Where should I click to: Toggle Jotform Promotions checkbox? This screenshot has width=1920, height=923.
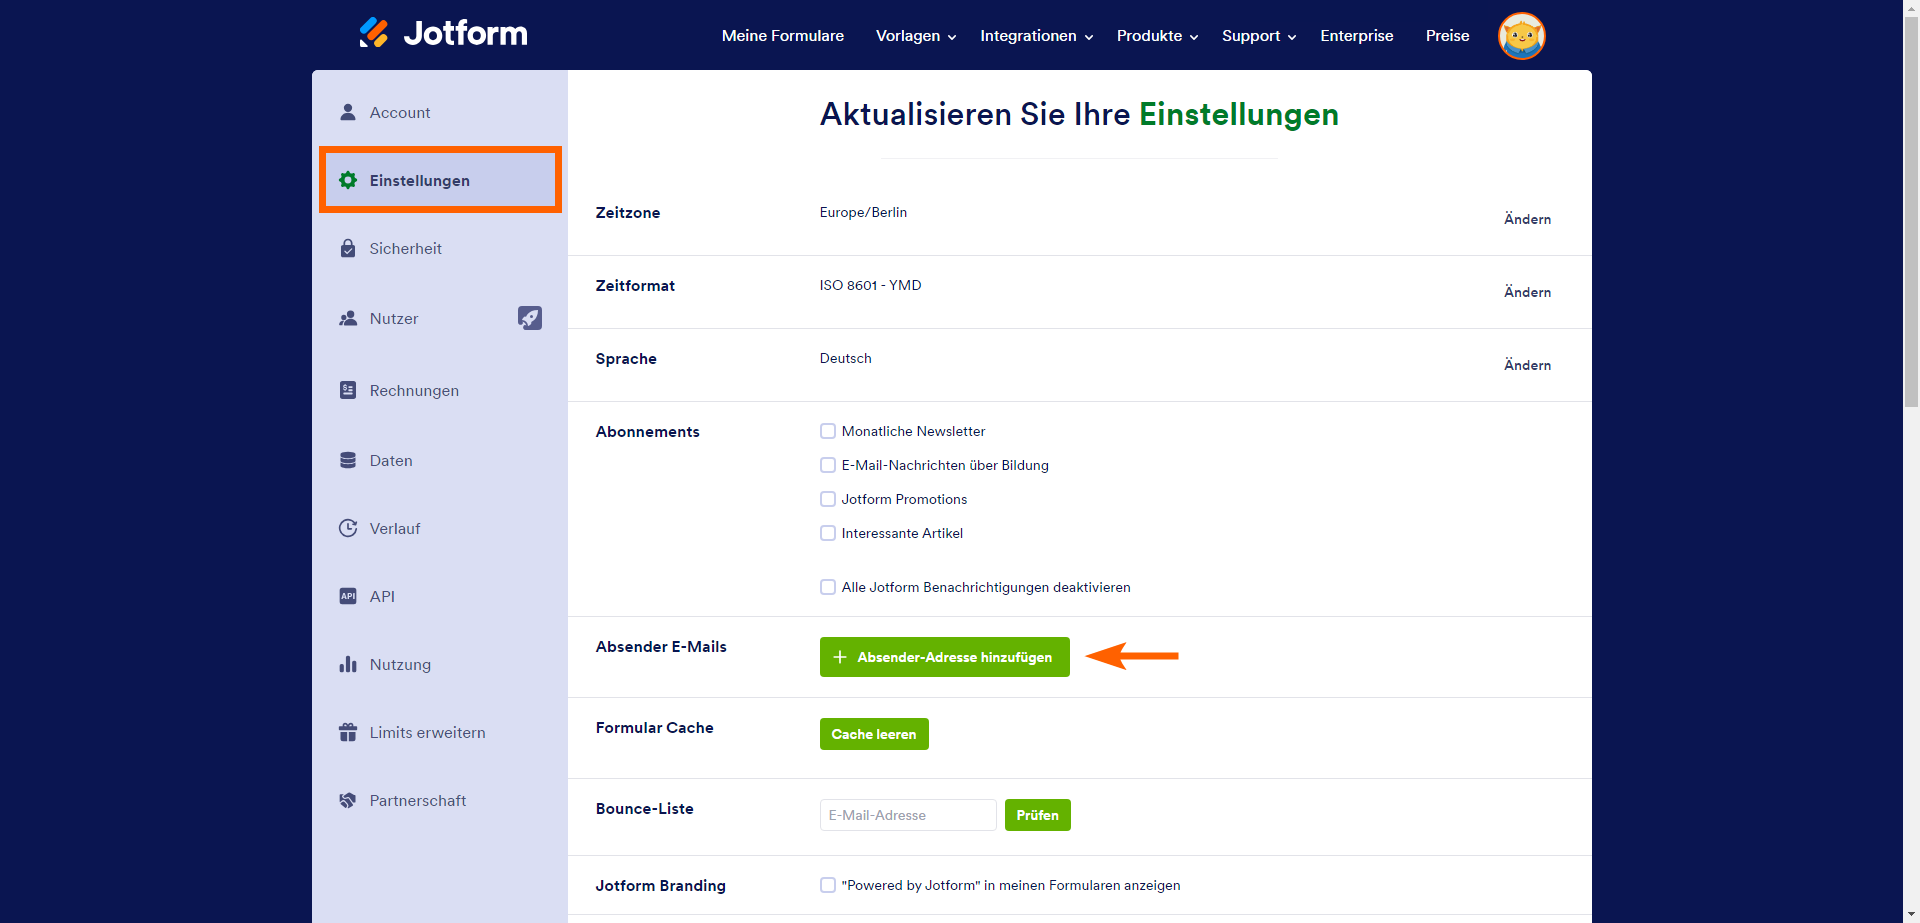point(828,499)
